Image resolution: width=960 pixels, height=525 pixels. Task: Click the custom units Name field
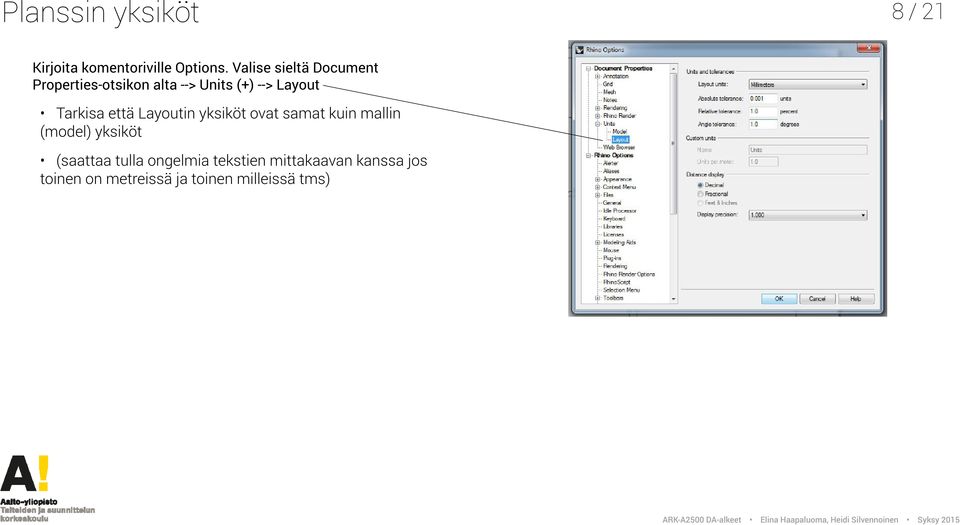(808, 150)
